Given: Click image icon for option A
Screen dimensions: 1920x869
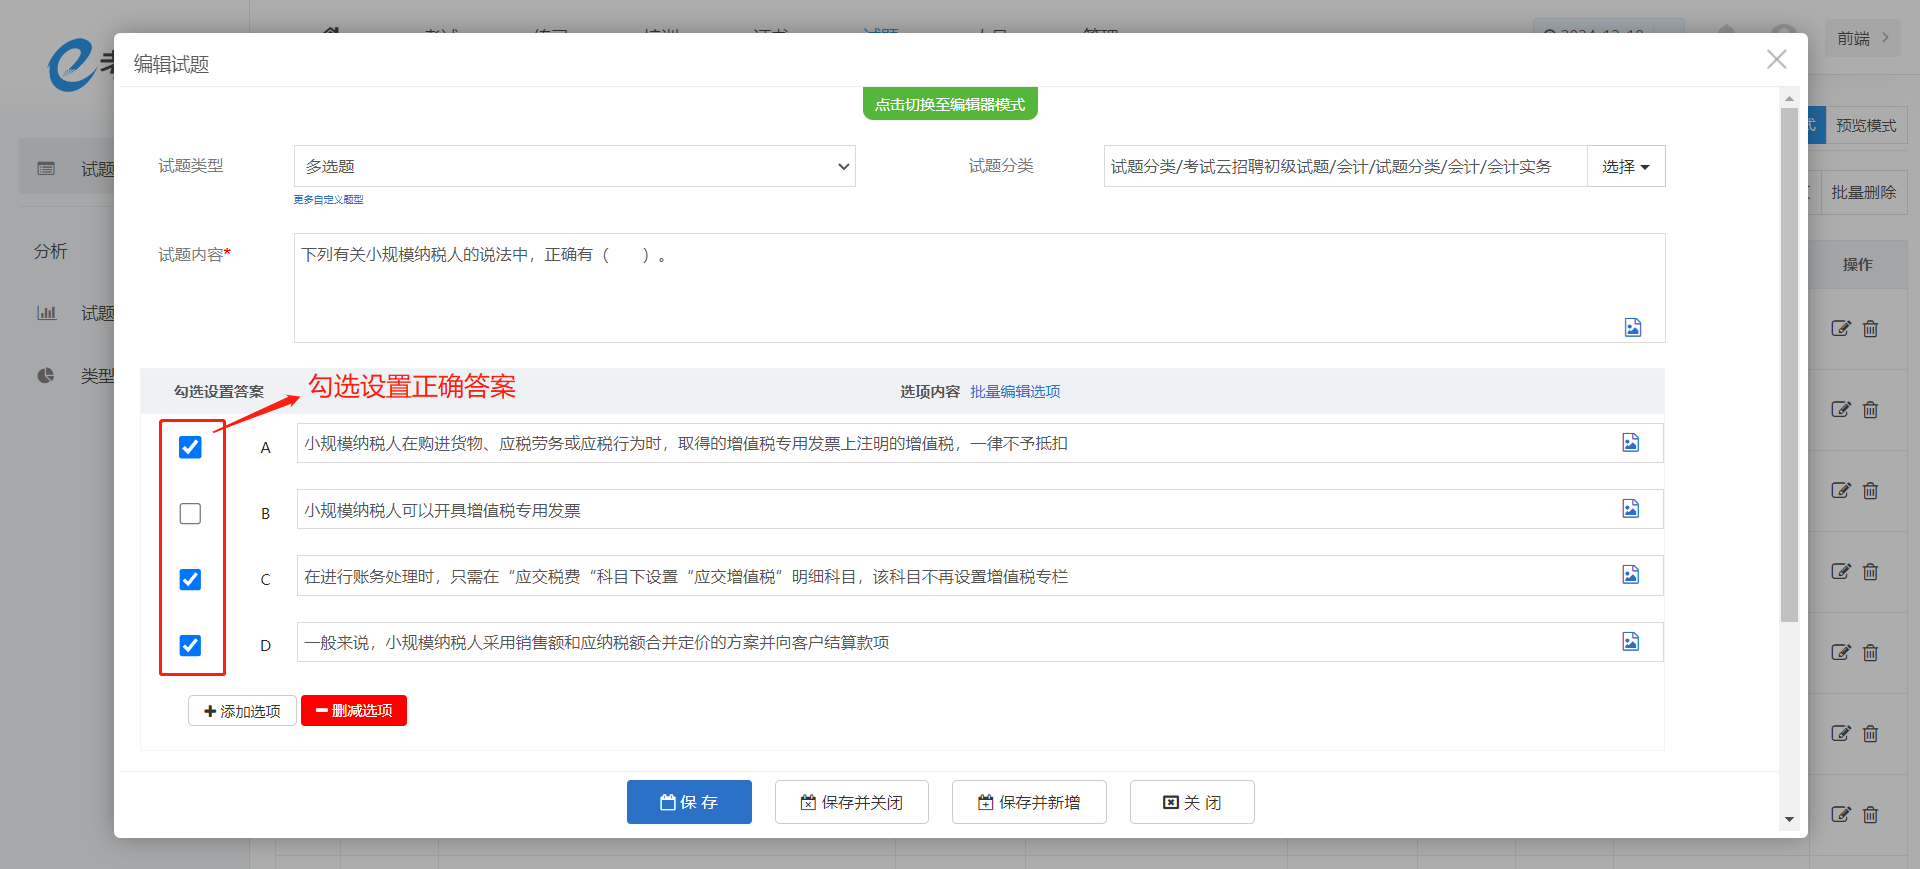Looking at the screenshot, I should [x=1630, y=443].
